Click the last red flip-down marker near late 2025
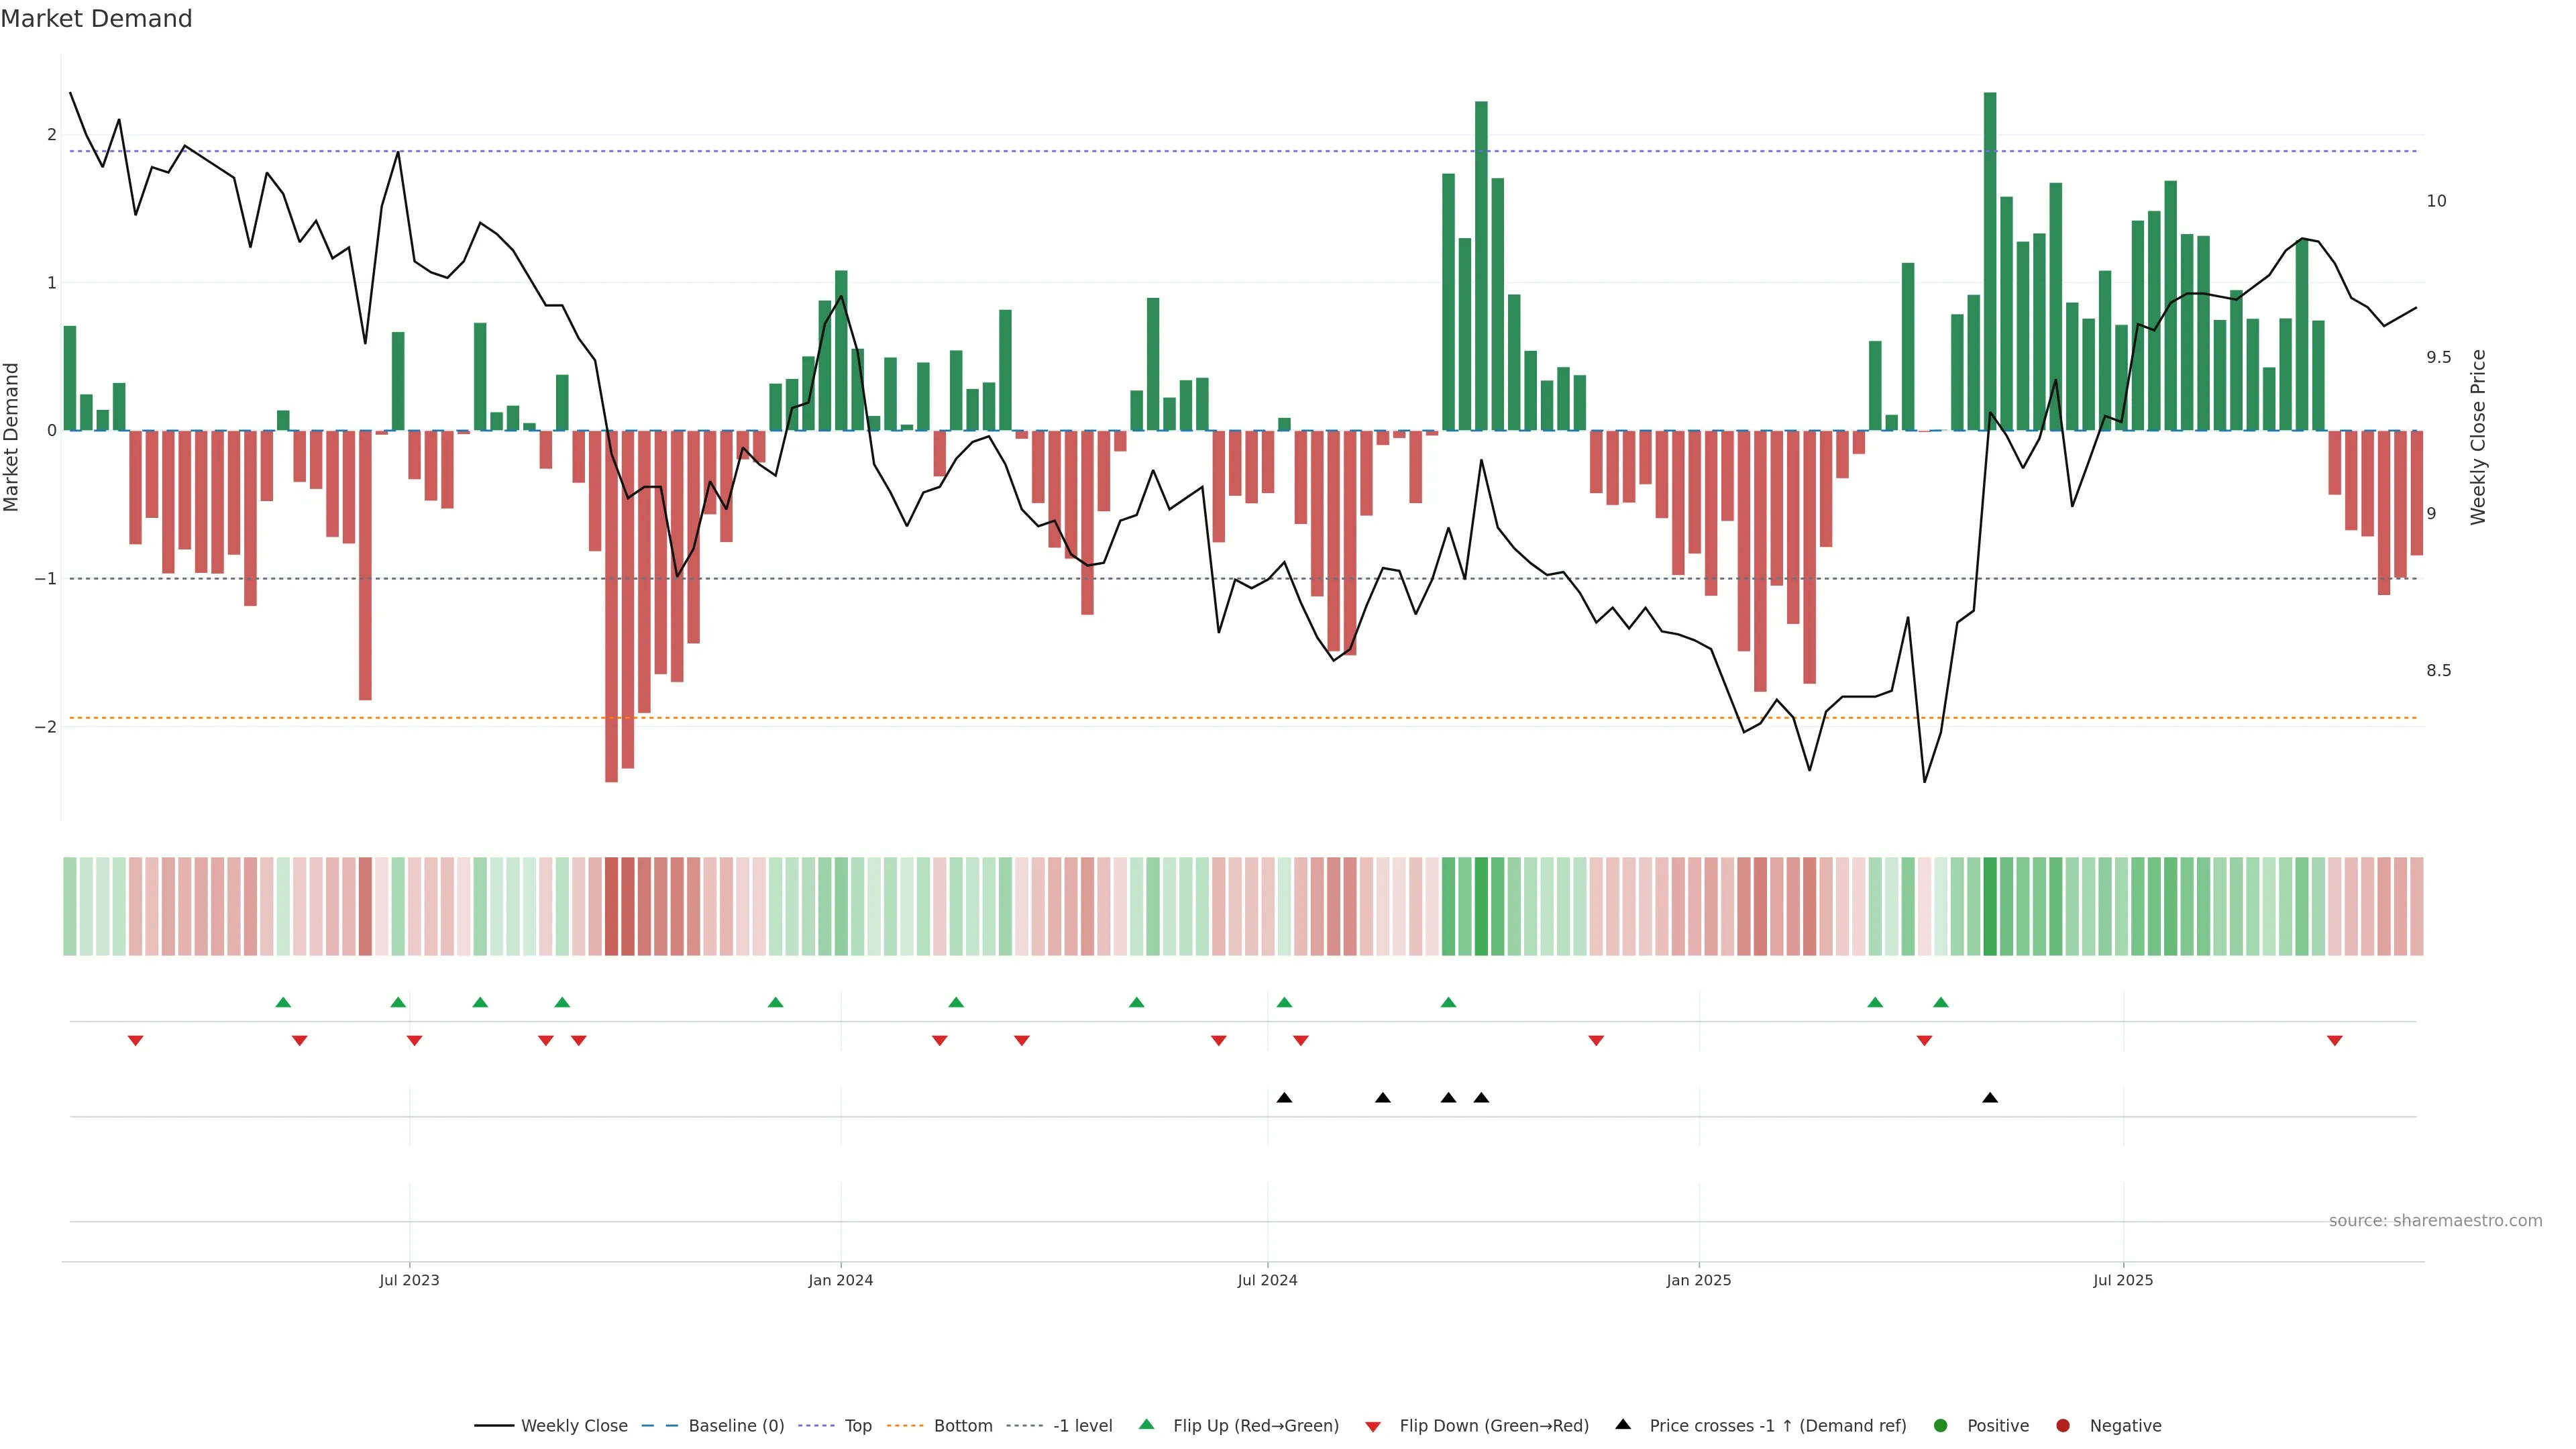Screen dimensions: 2576x1449 tap(2335, 1041)
